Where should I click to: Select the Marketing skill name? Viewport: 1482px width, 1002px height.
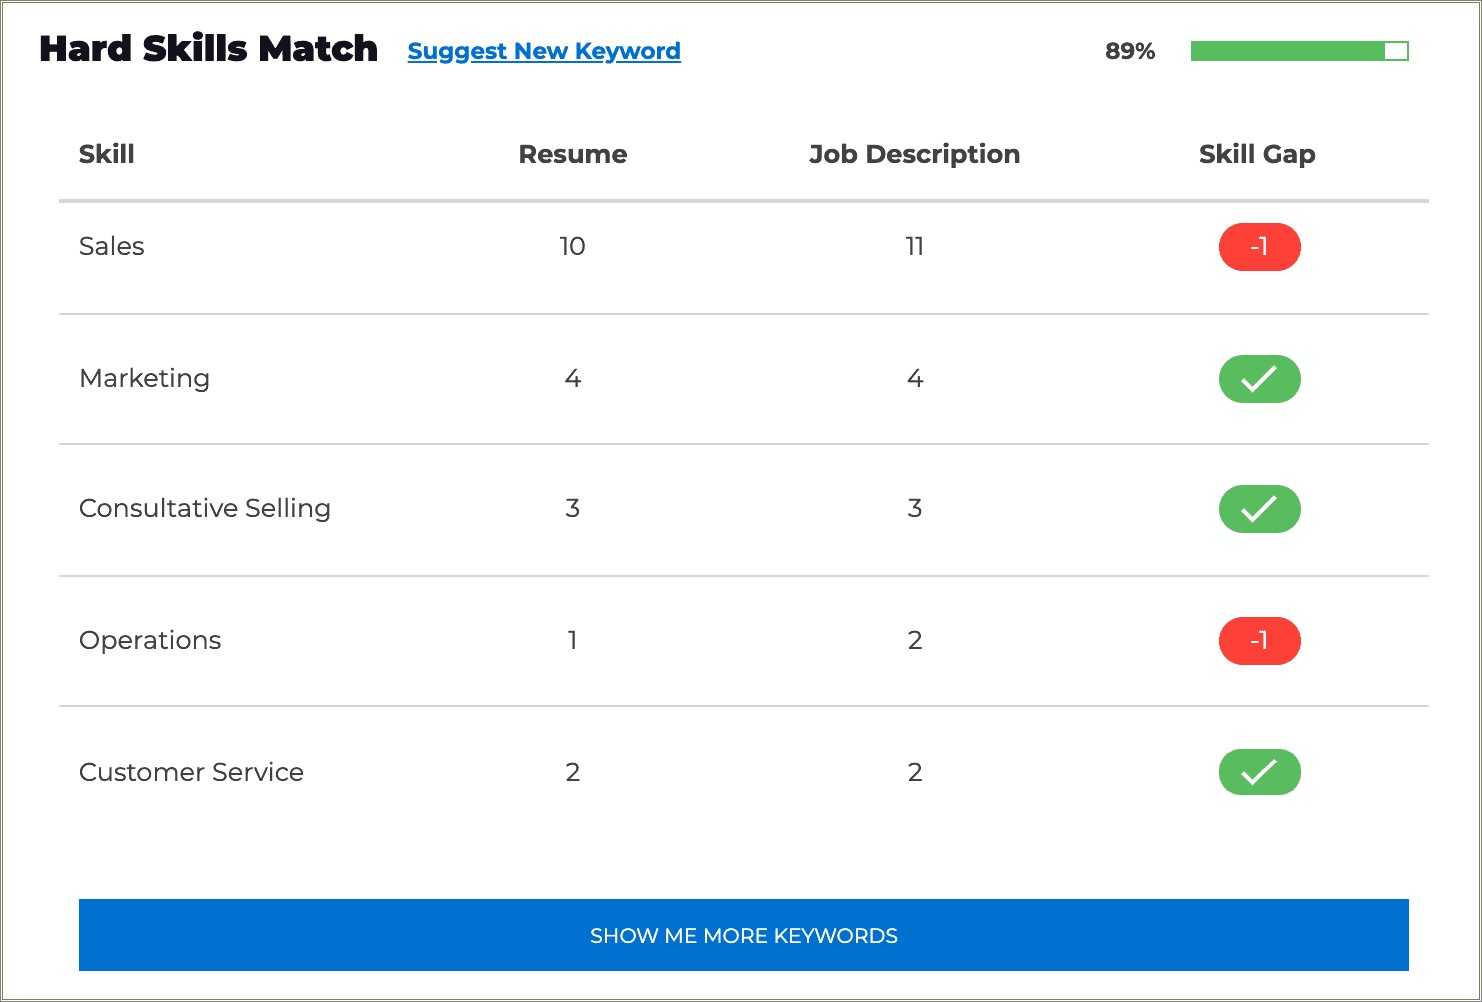pos(145,378)
